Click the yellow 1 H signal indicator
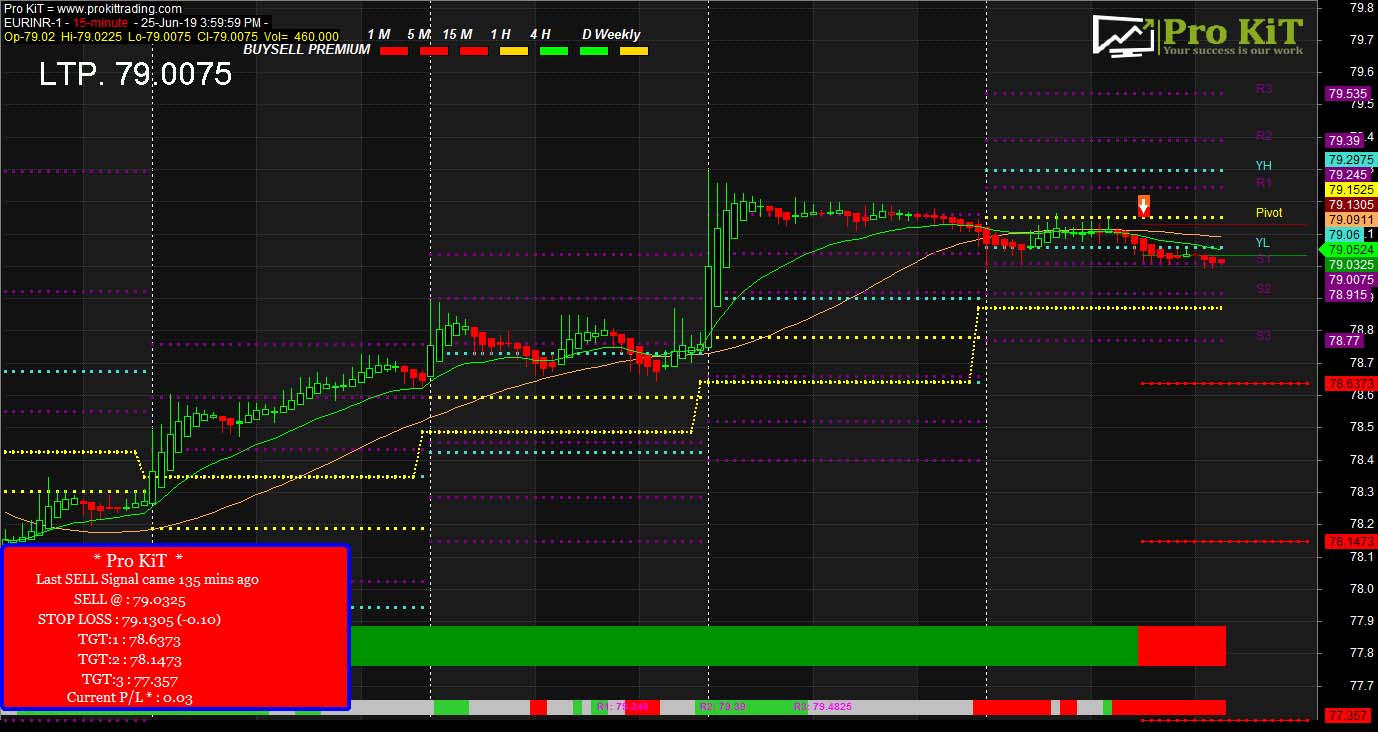1378x732 pixels. 513,49
